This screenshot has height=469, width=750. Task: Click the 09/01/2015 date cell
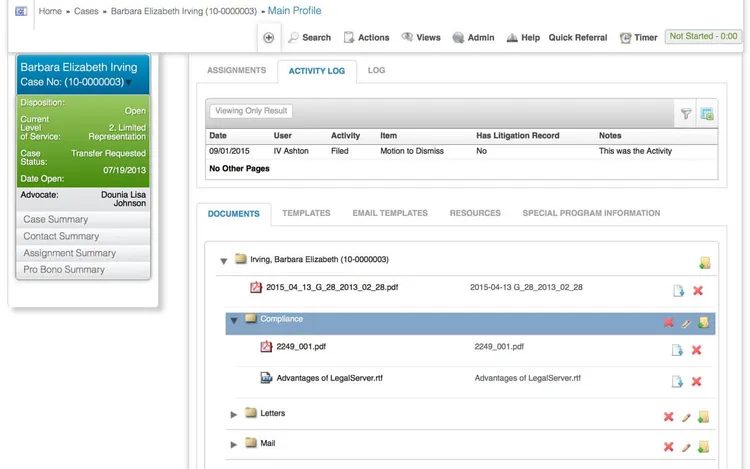click(x=229, y=151)
